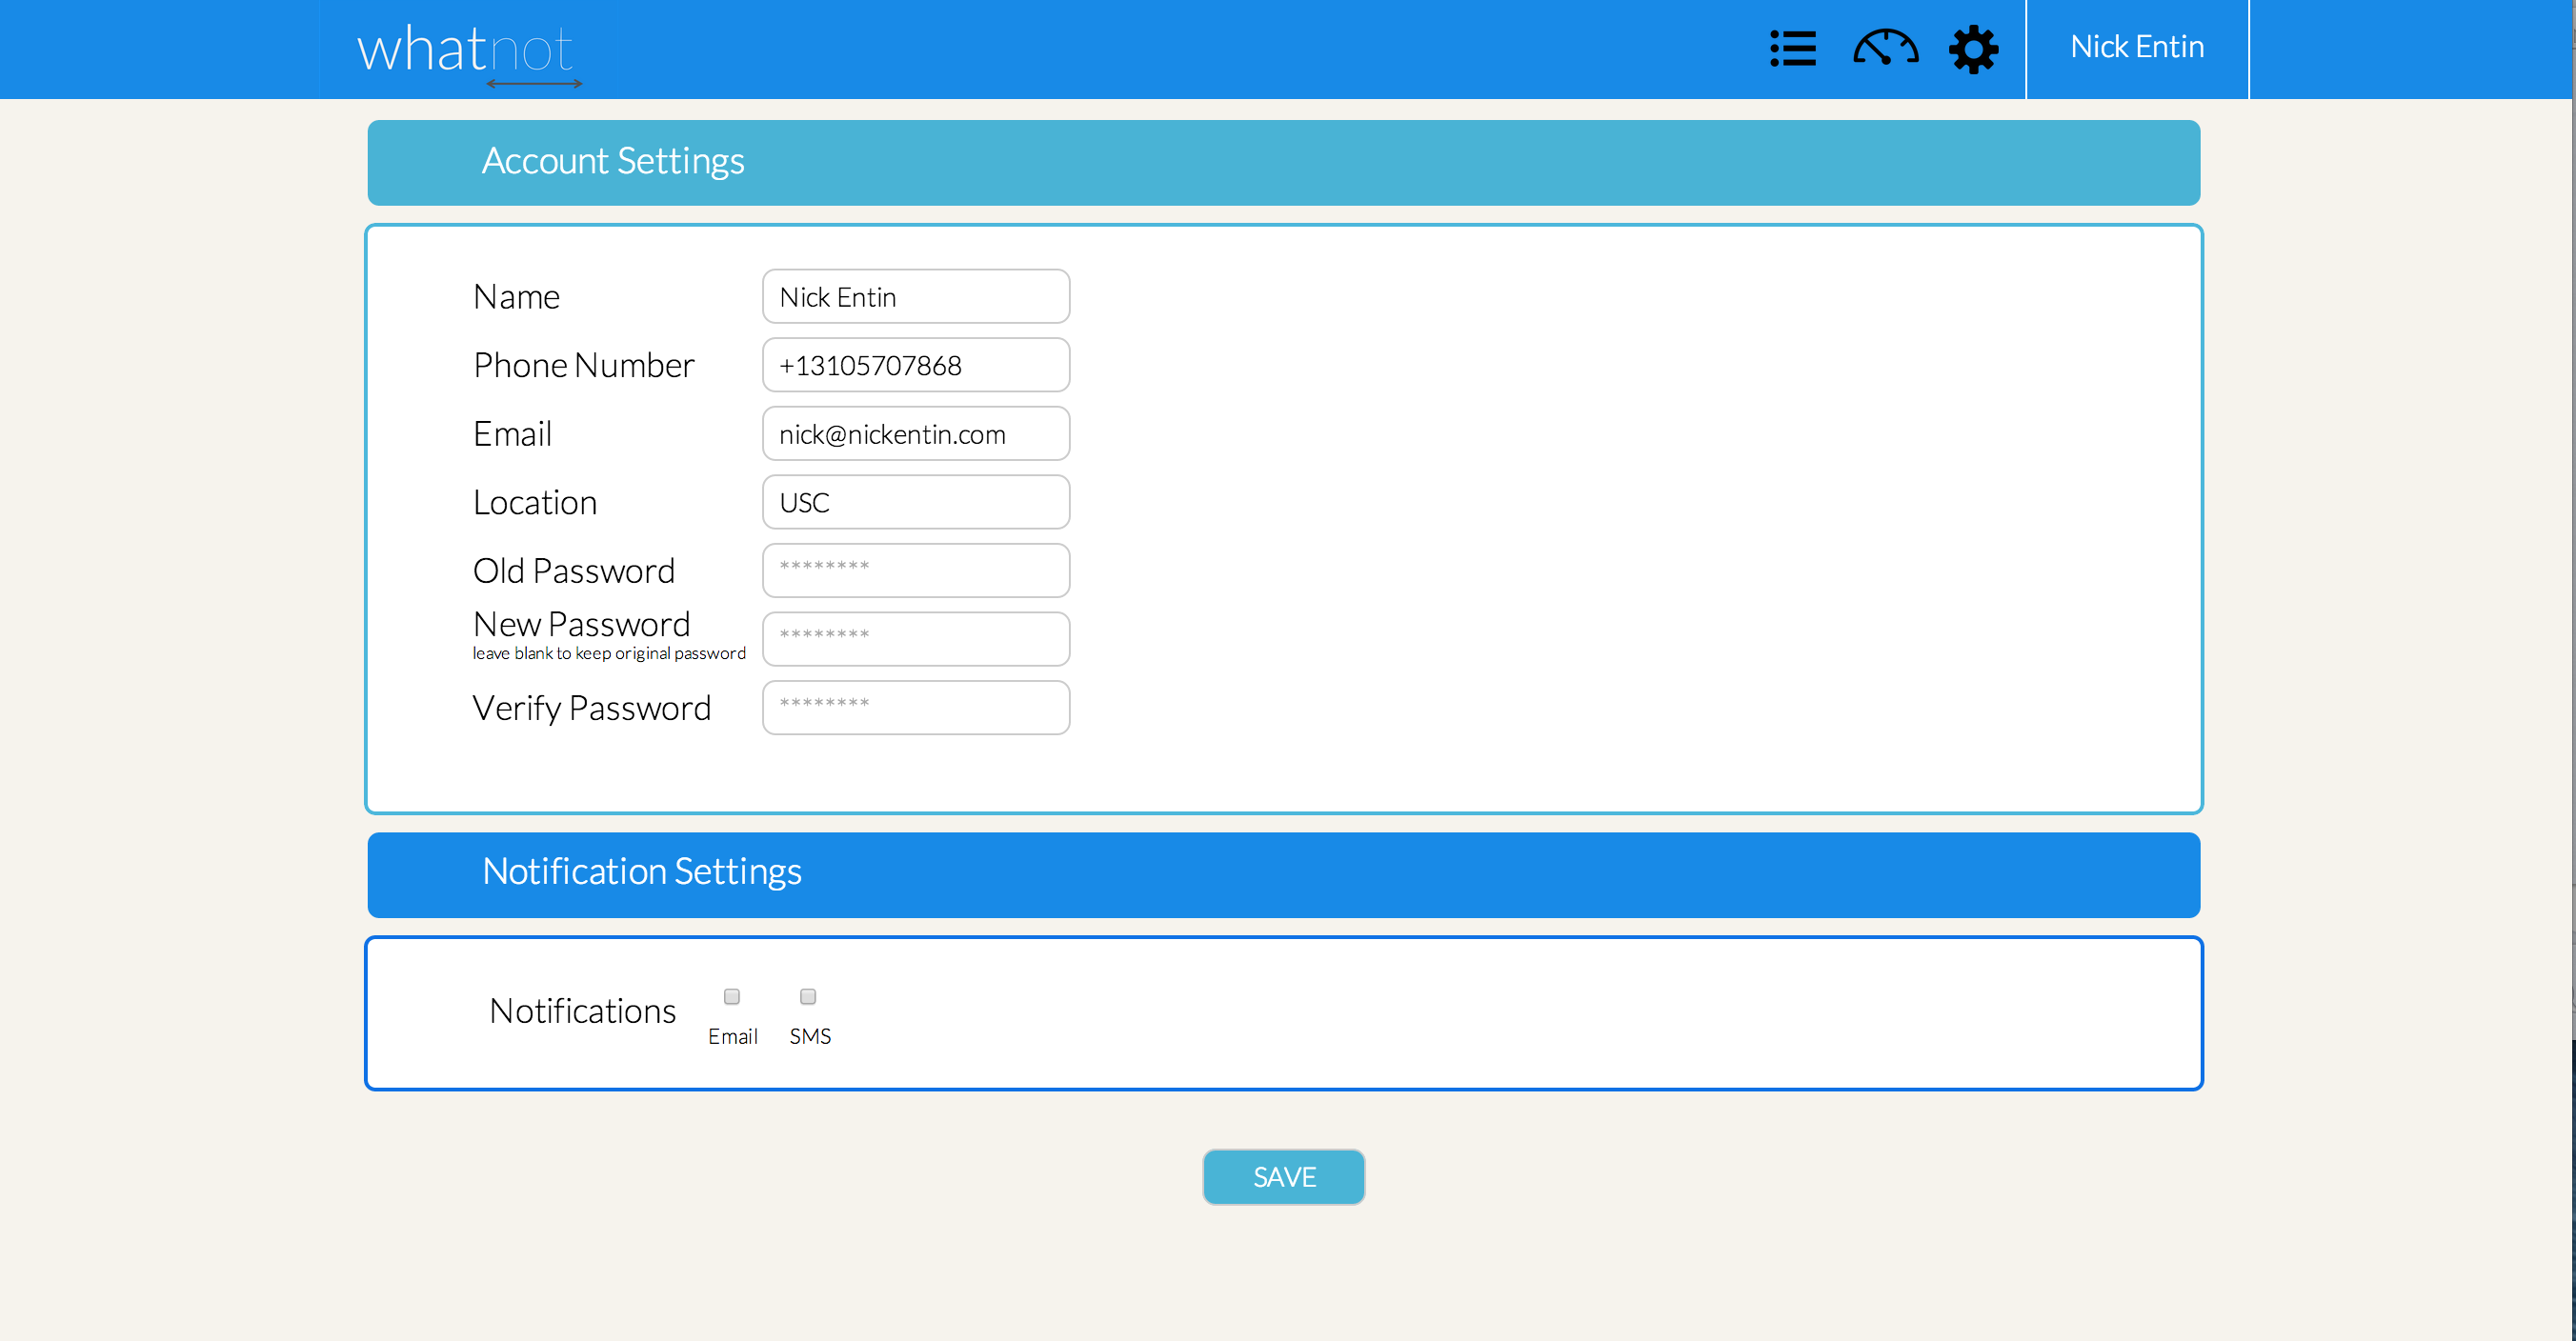Click the Old Password field

point(915,570)
